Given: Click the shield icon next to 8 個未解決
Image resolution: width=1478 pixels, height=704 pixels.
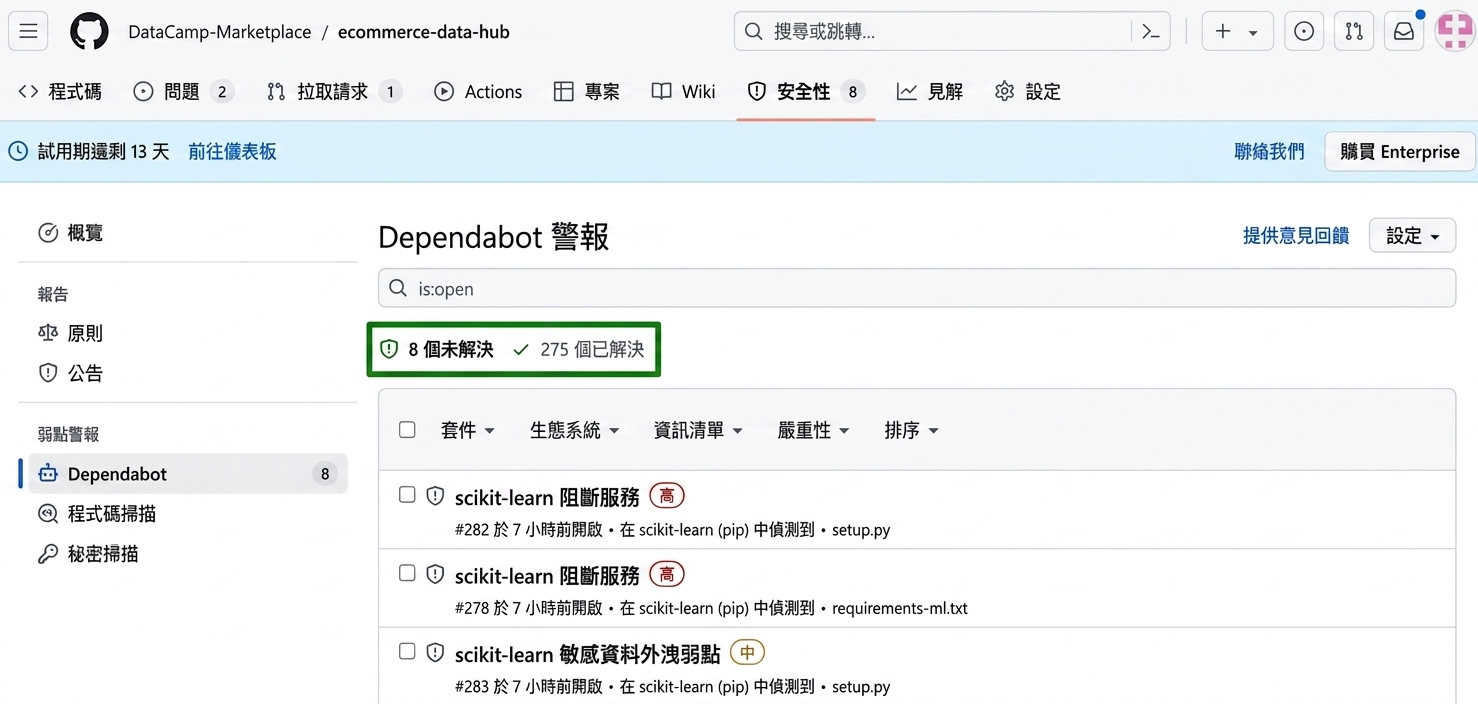Looking at the screenshot, I should 389,349.
